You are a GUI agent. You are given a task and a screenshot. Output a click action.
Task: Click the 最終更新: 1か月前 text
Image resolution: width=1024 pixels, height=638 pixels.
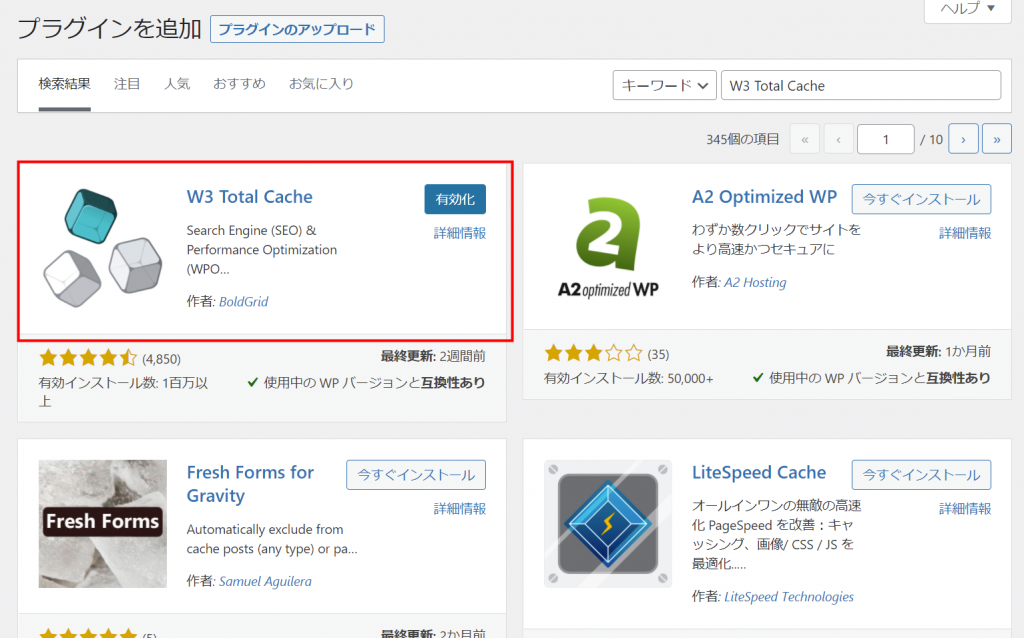pos(938,351)
